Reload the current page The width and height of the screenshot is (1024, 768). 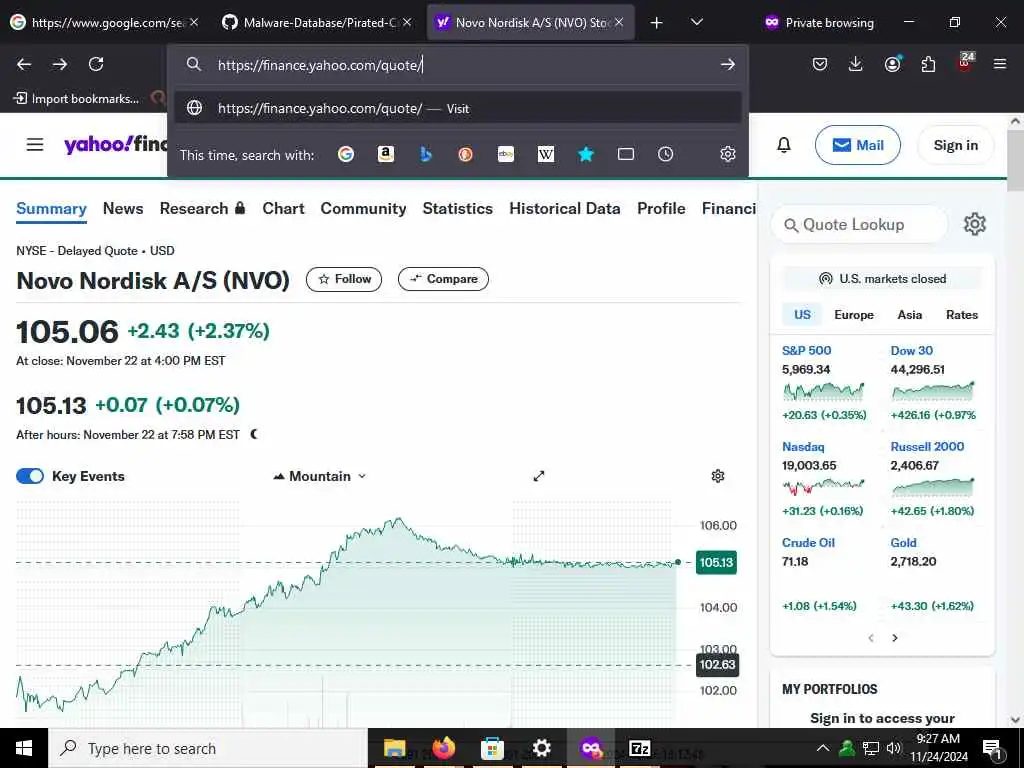[96, 64]
